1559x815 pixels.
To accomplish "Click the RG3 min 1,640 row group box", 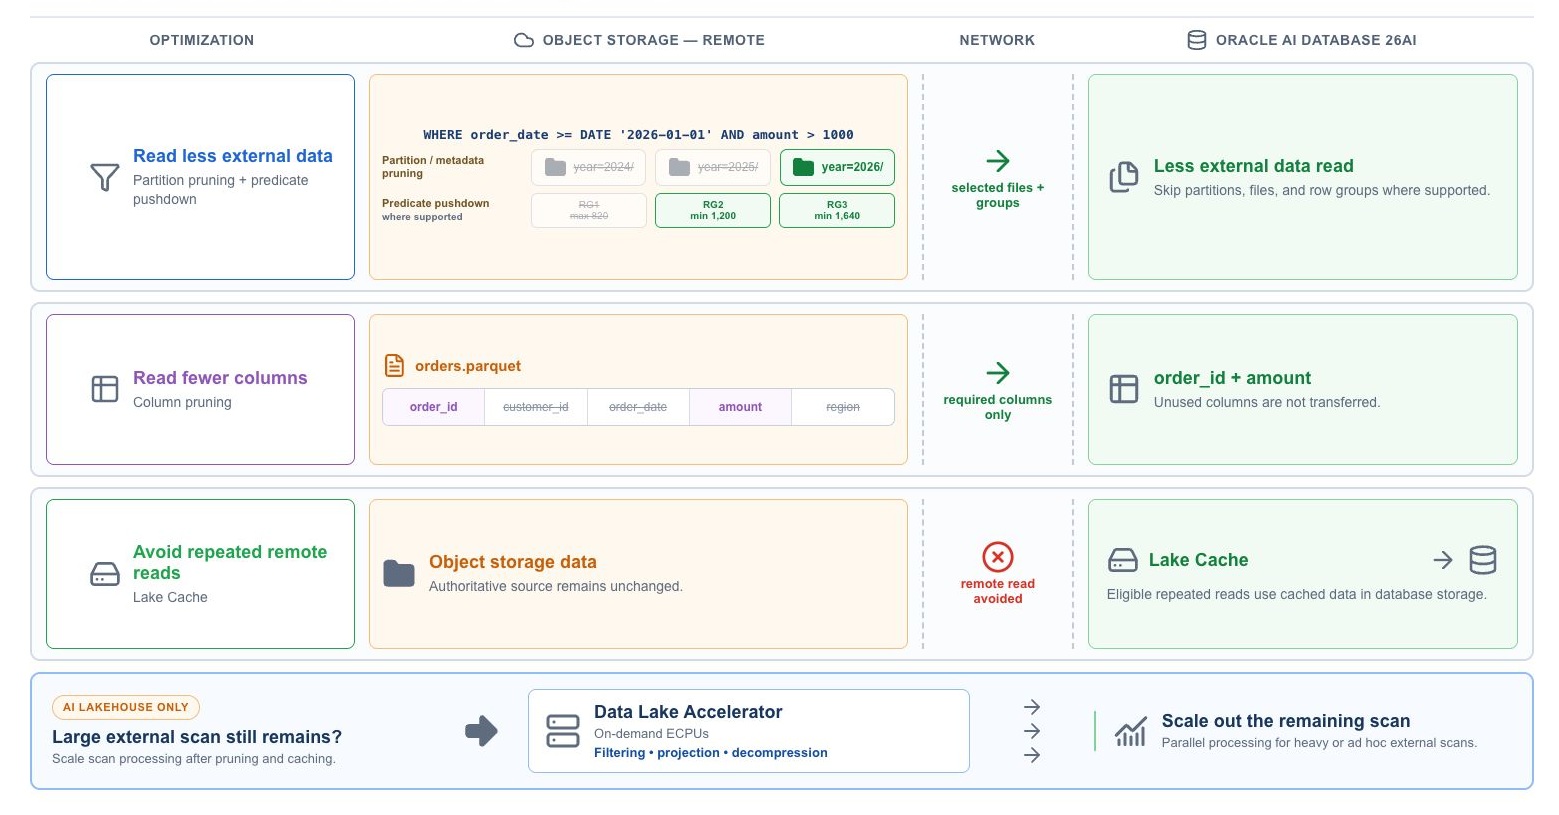I will [837, 210].
